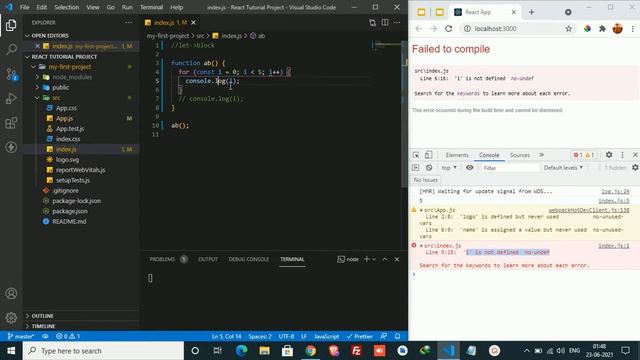This screenshot has height=360, width=640.
Task: Open notifications bell in status bar
Action: (397, 336)
